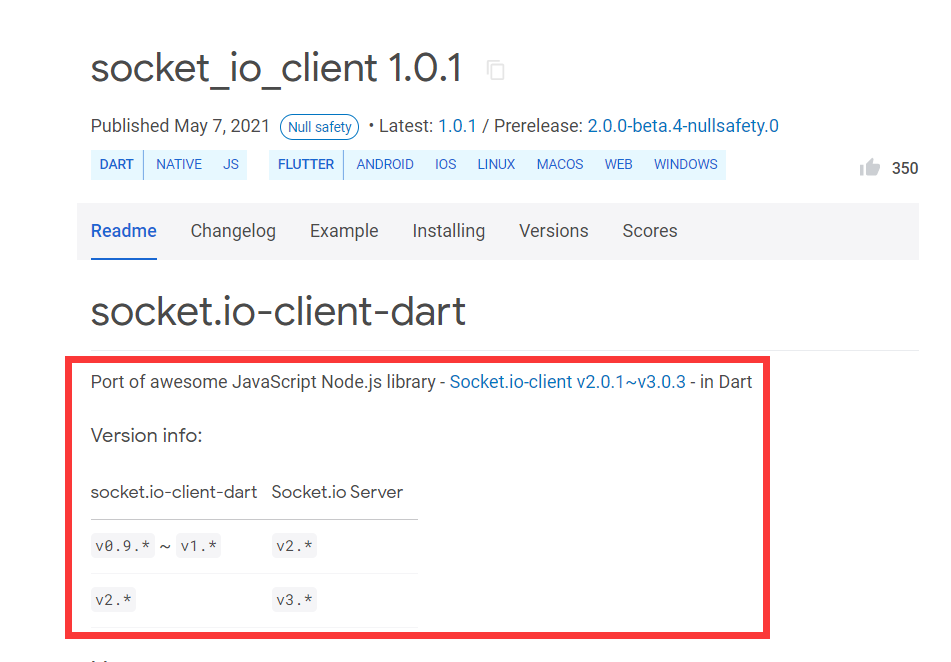Select the ANDROID platform tag
951x662 pixels.
[x=385, y=164]
